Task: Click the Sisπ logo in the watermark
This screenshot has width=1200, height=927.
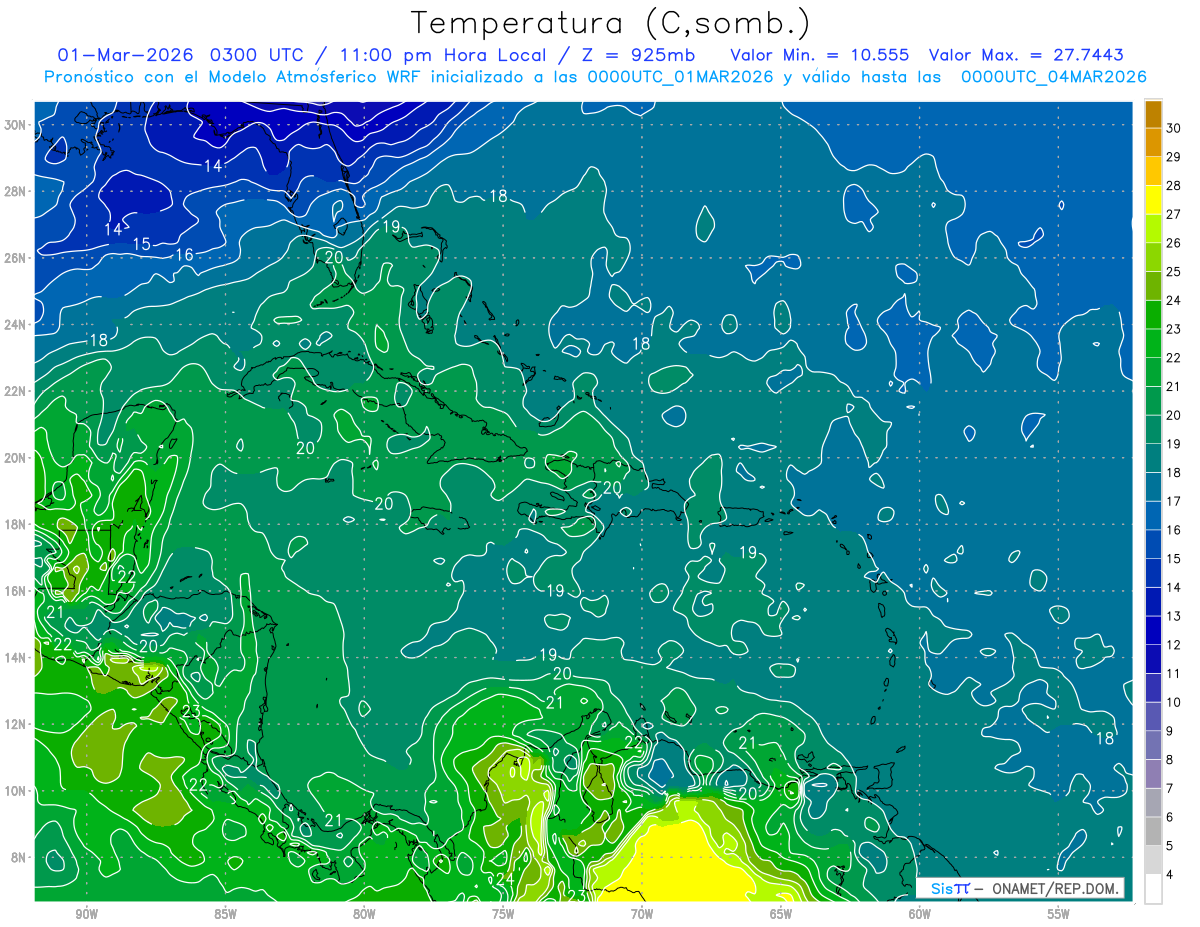Action: click(x=949, y=888)
